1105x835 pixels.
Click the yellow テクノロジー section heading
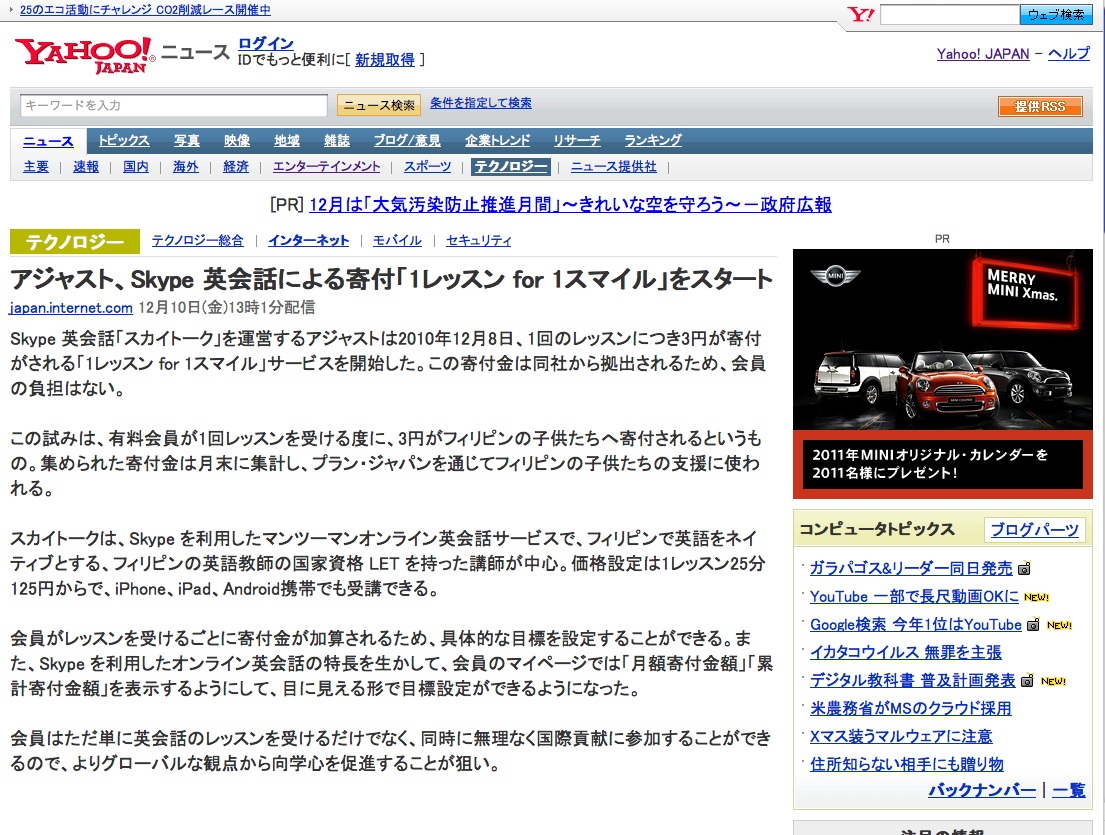75,242
